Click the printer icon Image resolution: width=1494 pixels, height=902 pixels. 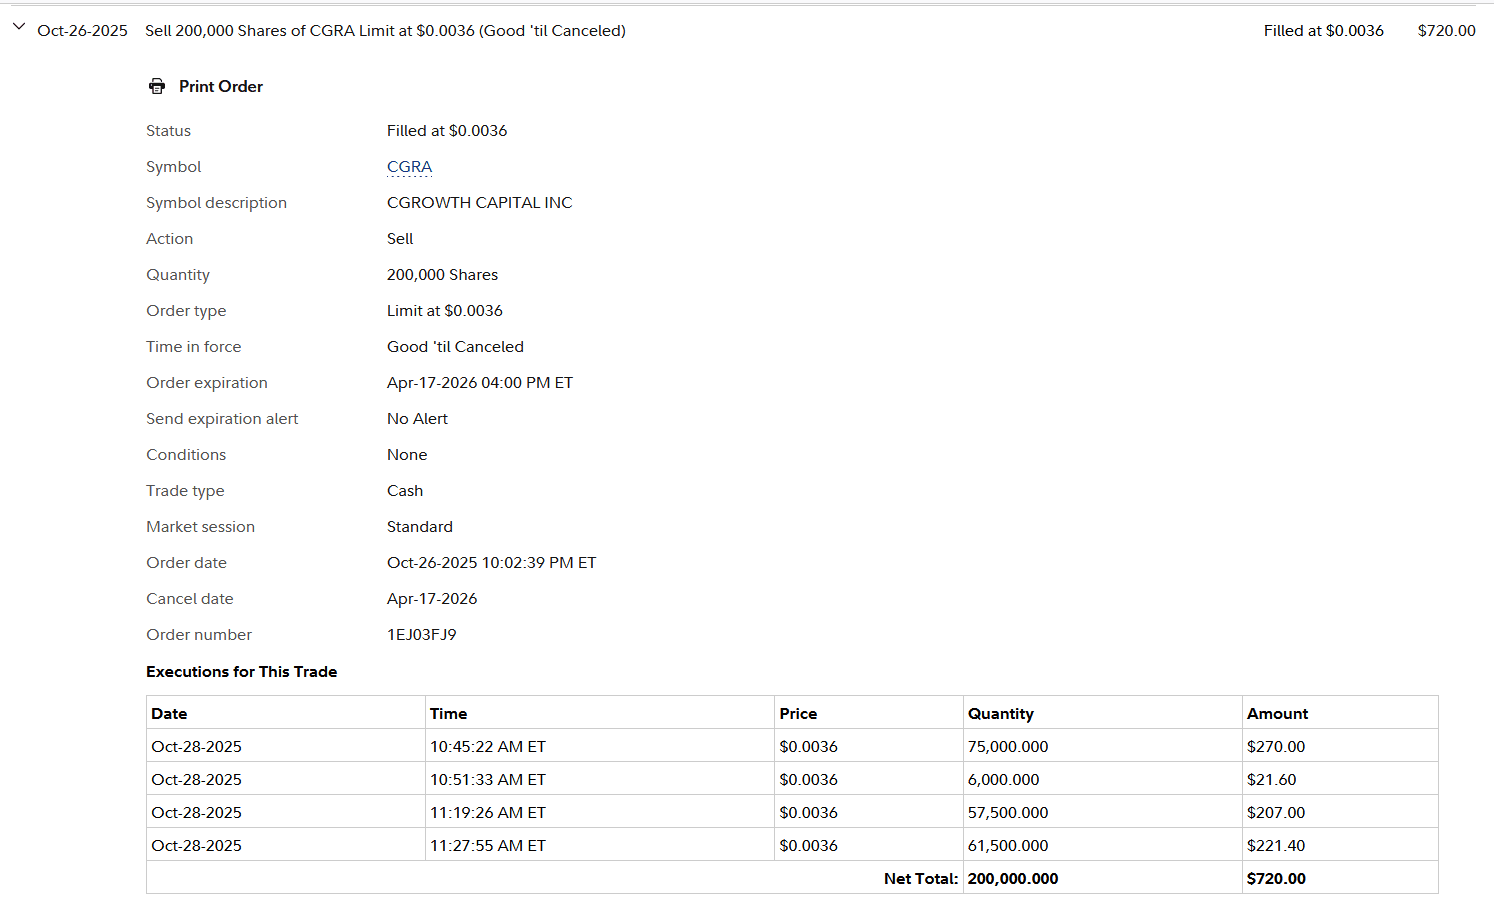(157, 86)
